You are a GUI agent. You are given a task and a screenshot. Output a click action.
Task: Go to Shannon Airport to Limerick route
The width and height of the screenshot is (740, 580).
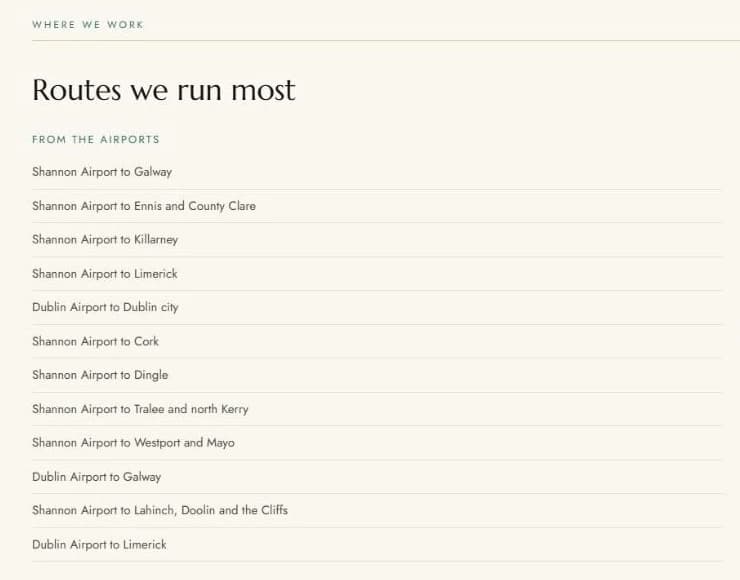click(105, 274)
